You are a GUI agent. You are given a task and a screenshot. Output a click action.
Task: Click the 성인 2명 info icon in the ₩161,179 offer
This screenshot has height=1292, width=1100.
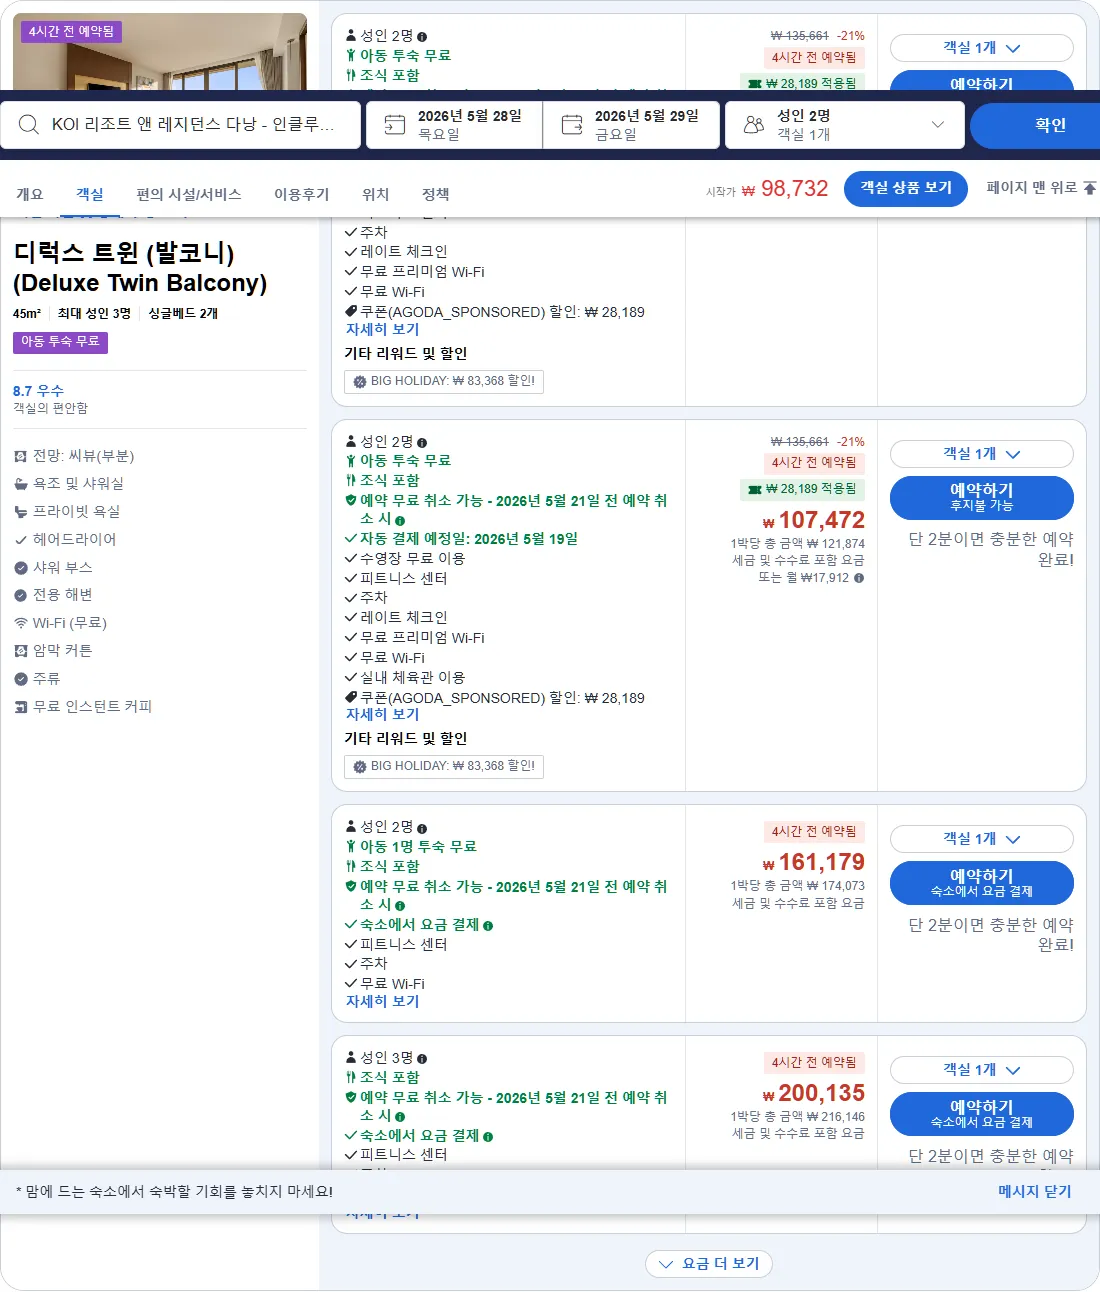point(422,828)
